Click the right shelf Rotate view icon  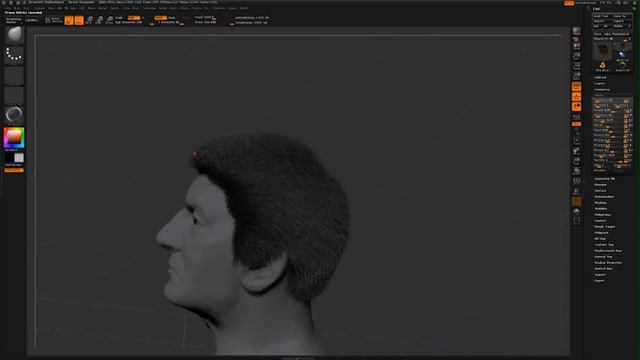point(576,171)
